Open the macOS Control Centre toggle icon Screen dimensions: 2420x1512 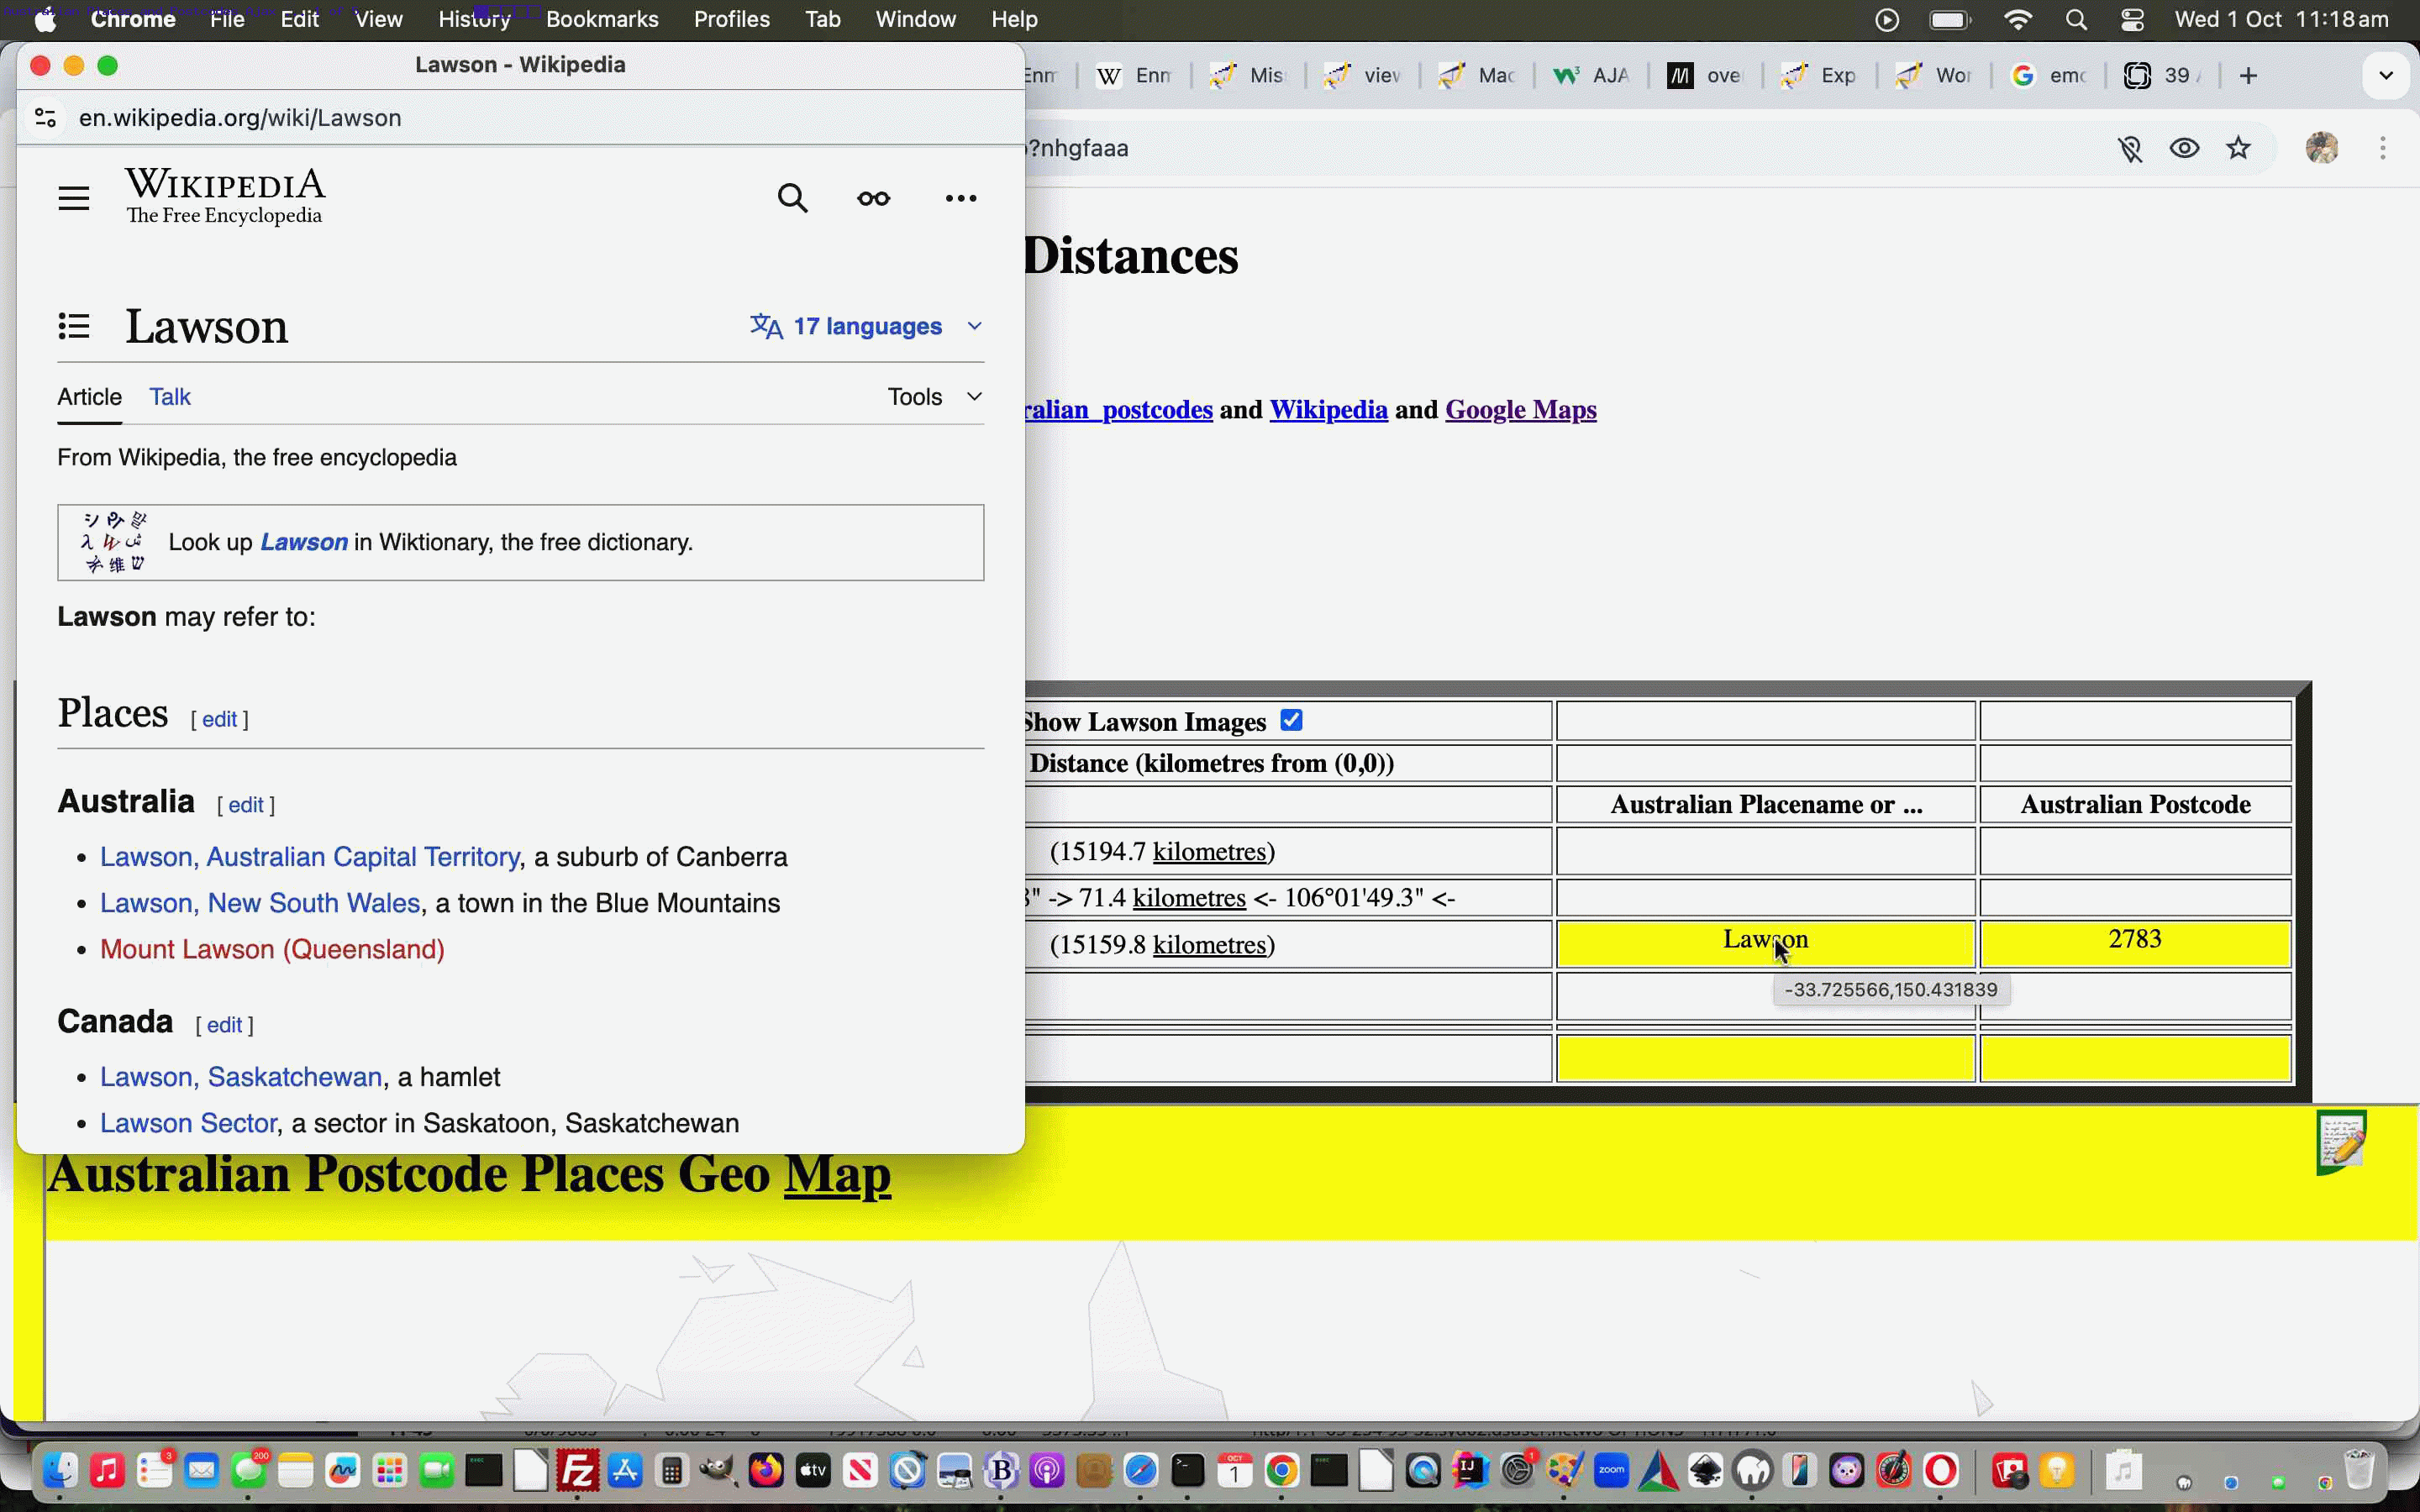[2132, 19]
